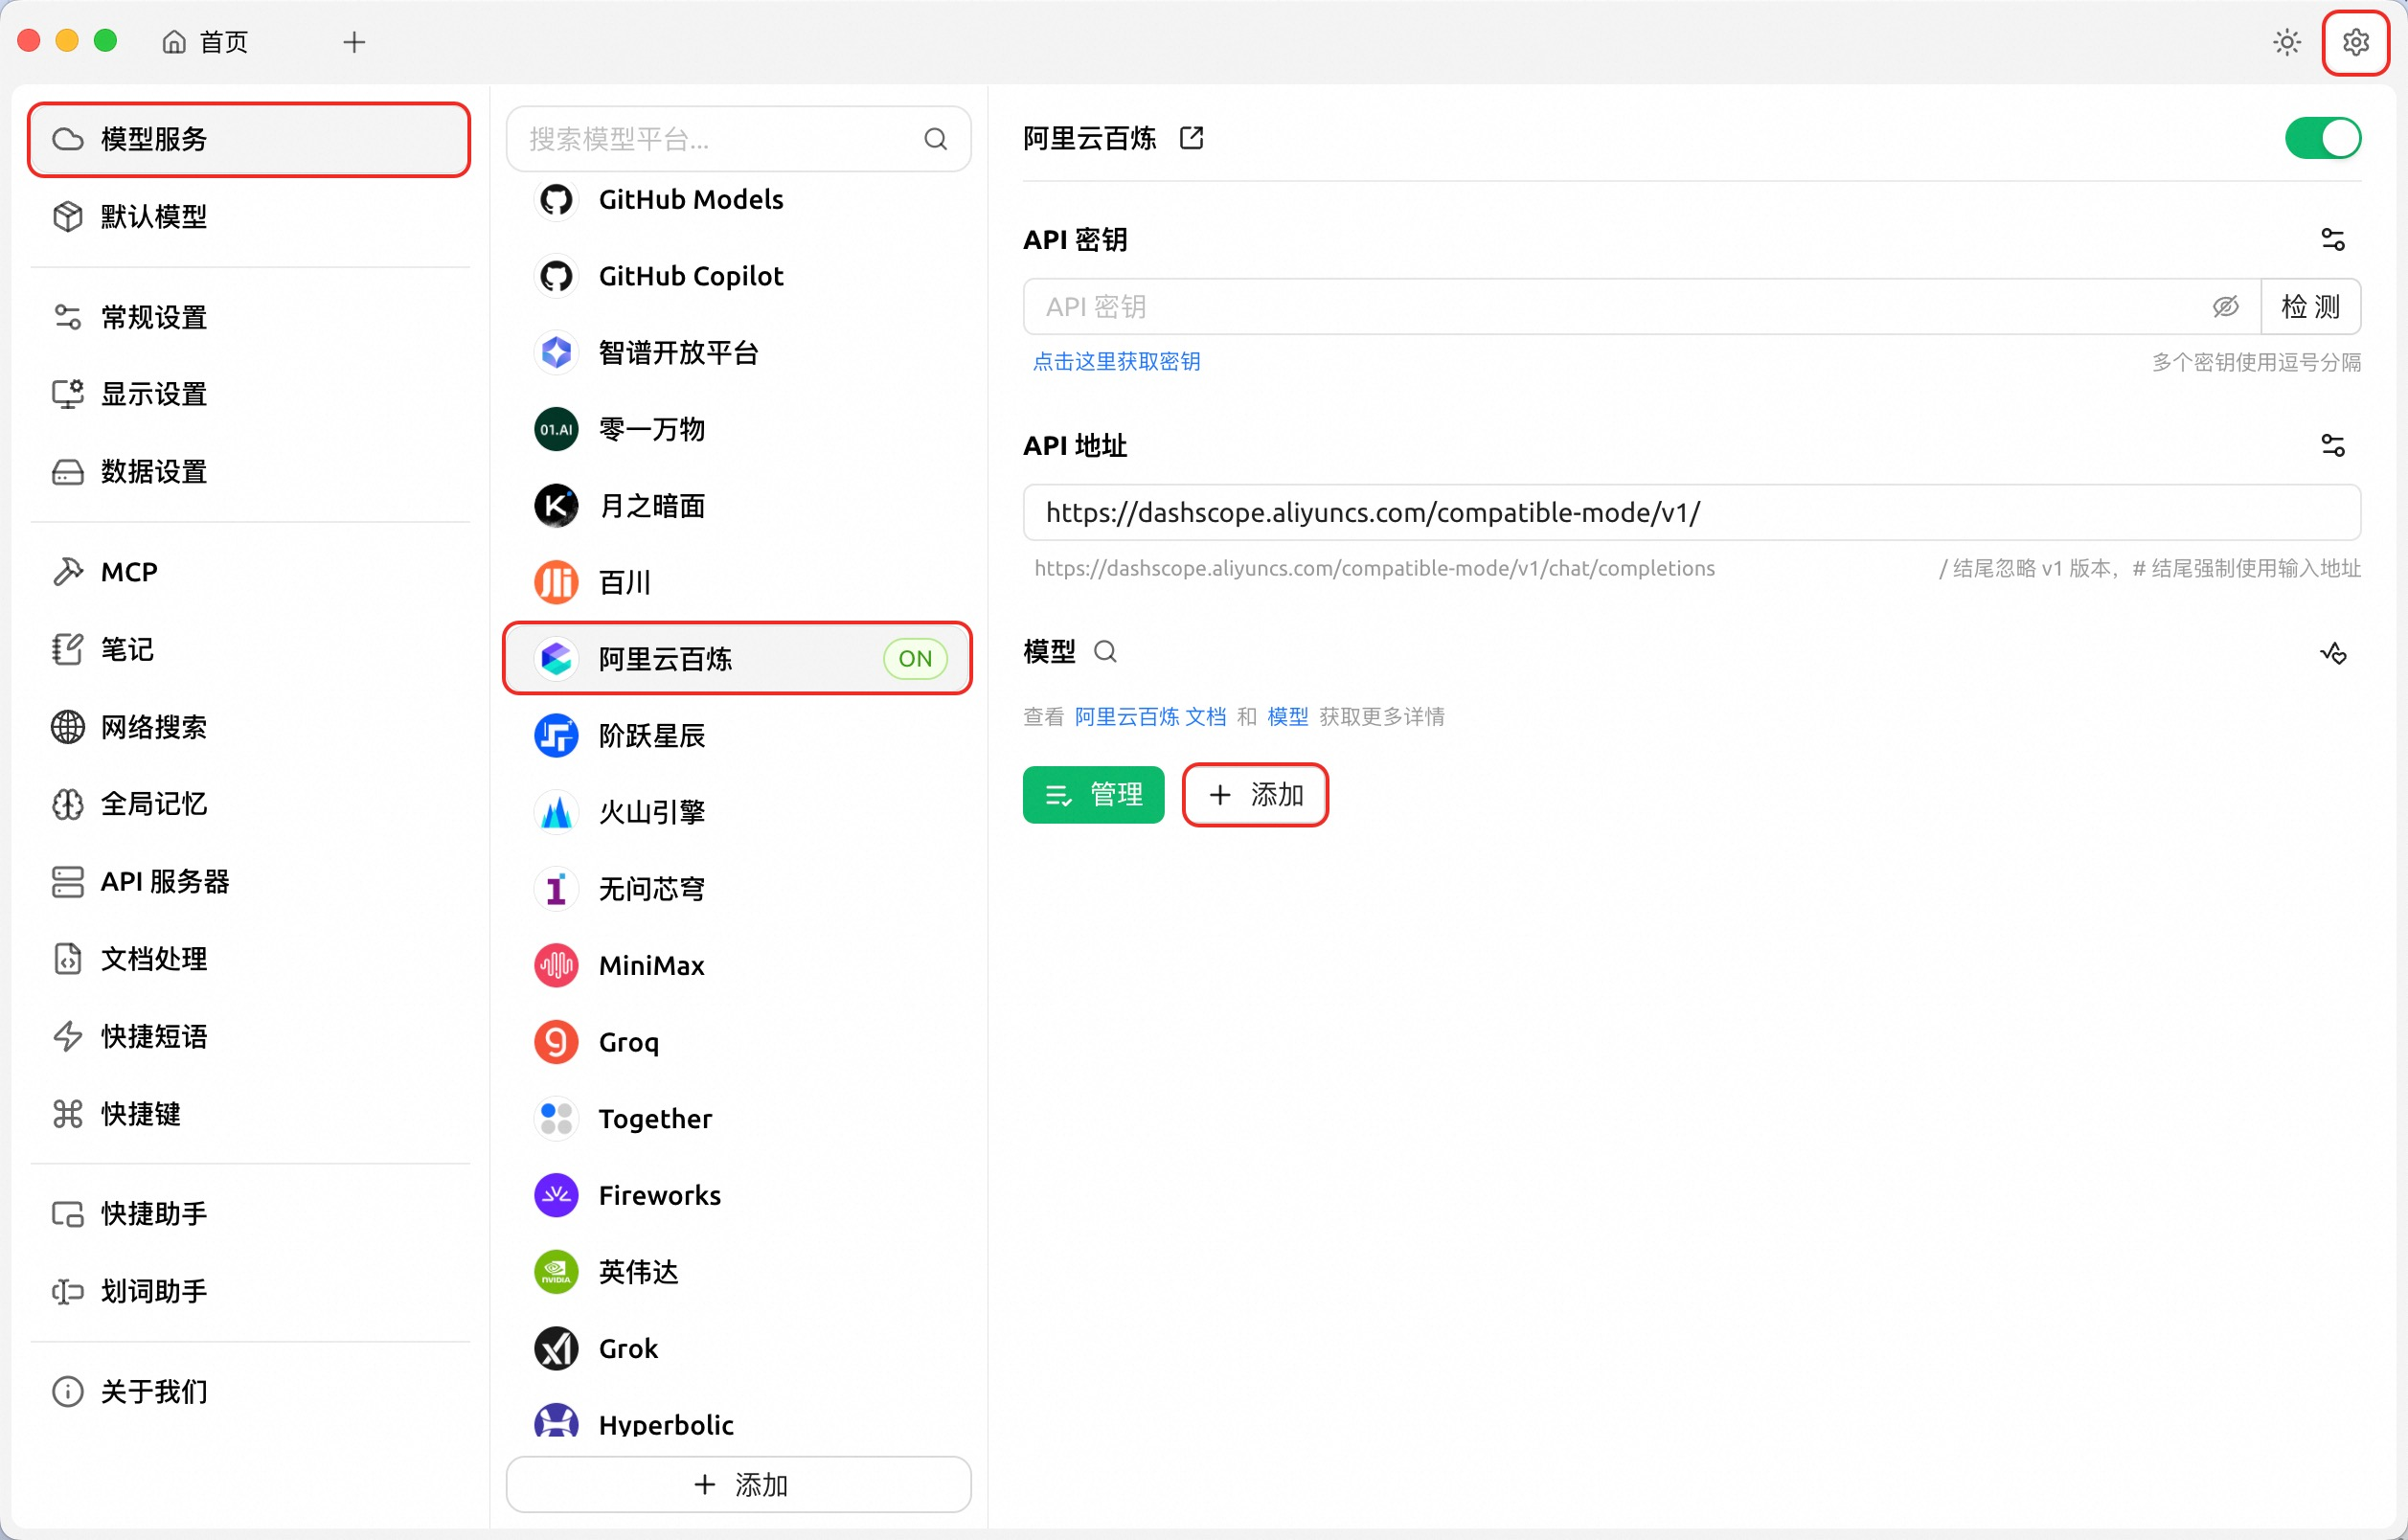Screen dimensions: 2408x1540
Task: Select 智谱开放平台 provider
Action: click(738, 352)
